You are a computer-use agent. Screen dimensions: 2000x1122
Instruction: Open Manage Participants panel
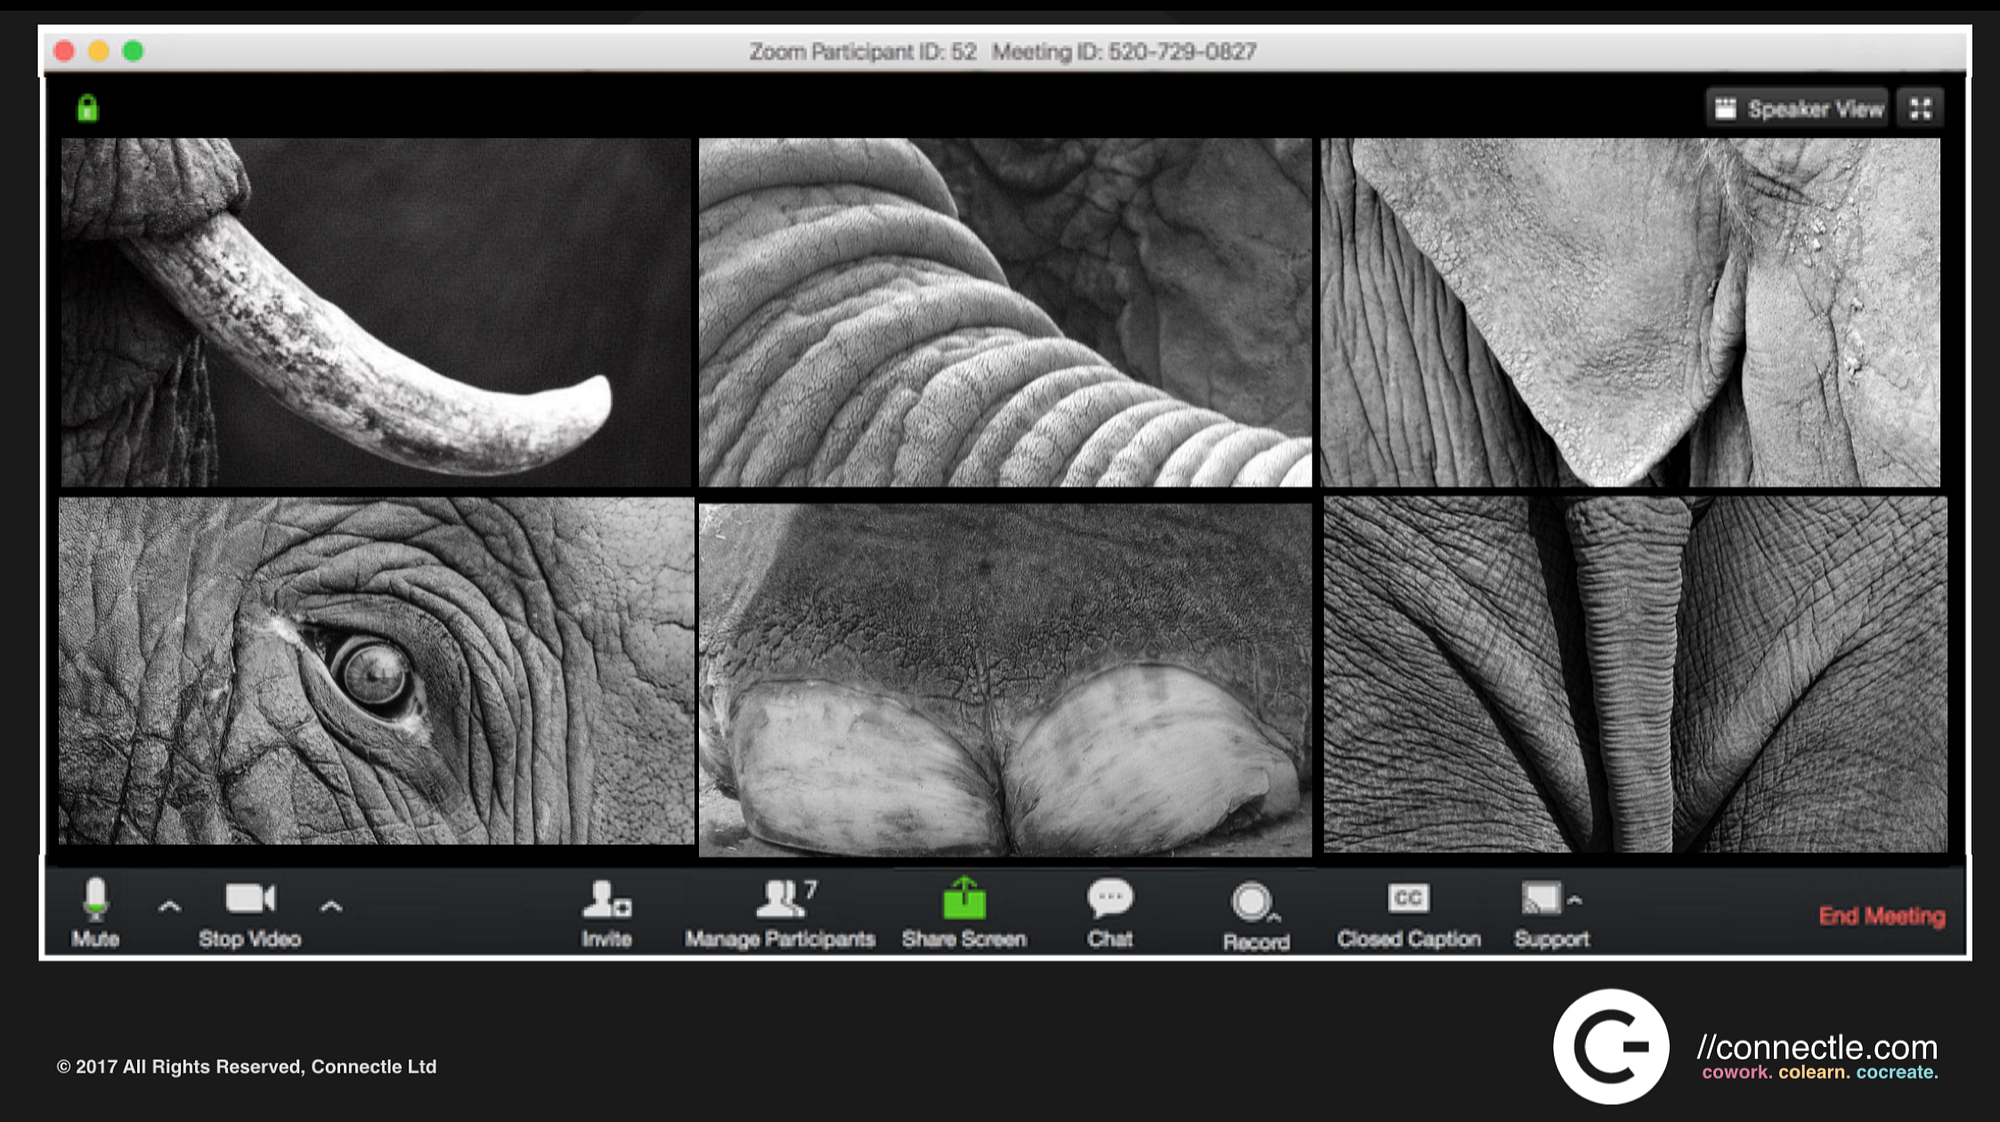click(x=780, y=900)
